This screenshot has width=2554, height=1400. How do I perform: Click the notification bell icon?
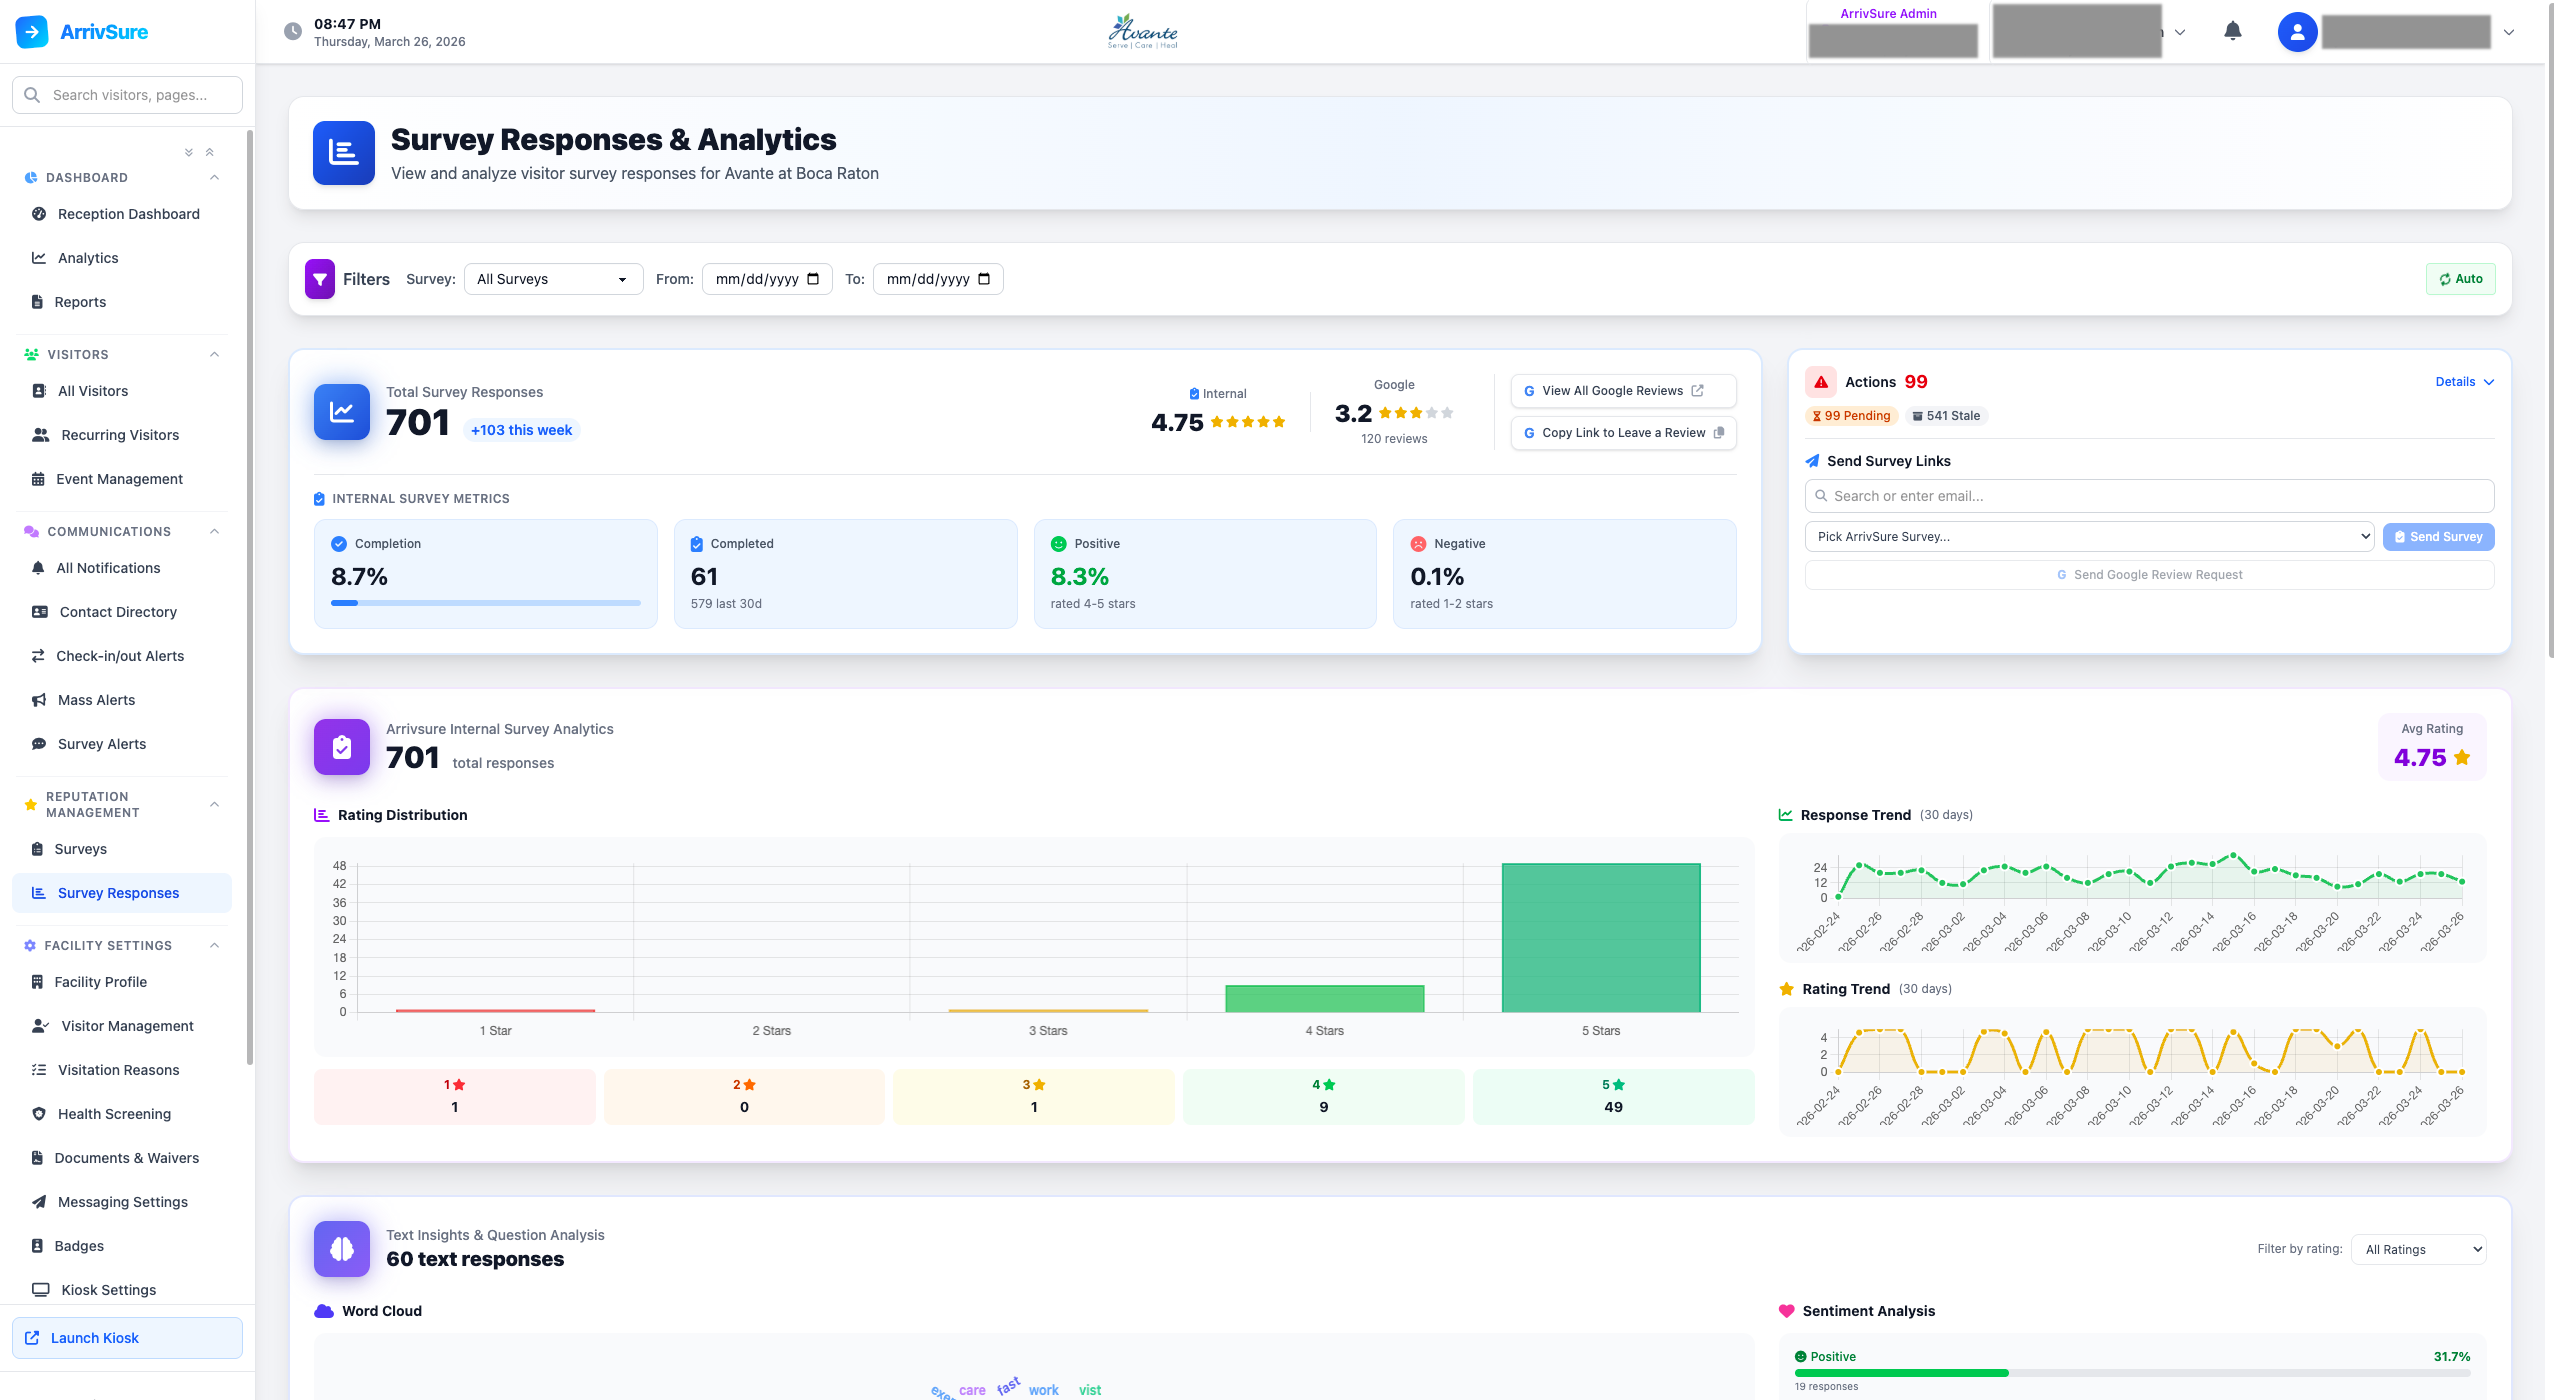tap(2232, 31)
